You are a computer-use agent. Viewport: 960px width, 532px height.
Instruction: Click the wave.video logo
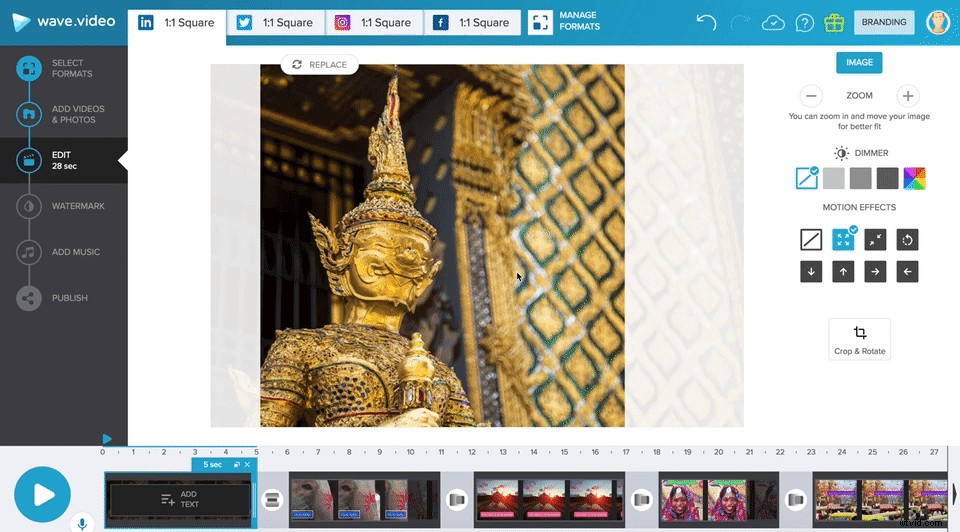pos(64,22)
